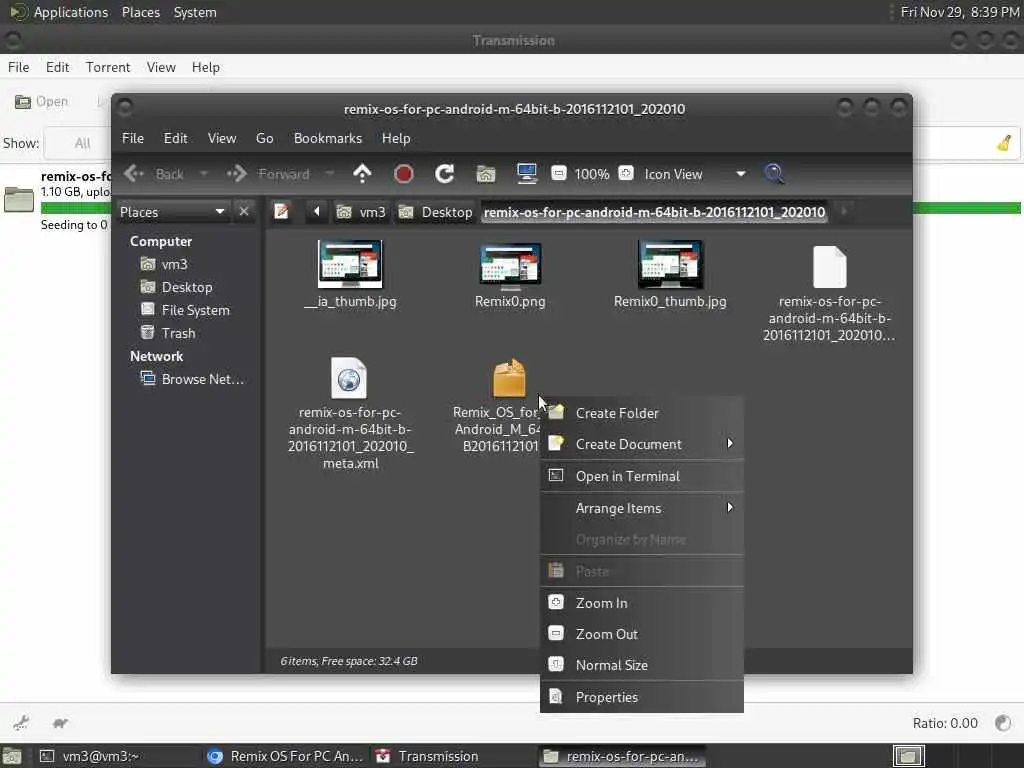Click Transmission filter clear broom icon
Image resolution: width=1024 pixels, height=768 pixels.
pyautogui.click(x=1004, y=143)
